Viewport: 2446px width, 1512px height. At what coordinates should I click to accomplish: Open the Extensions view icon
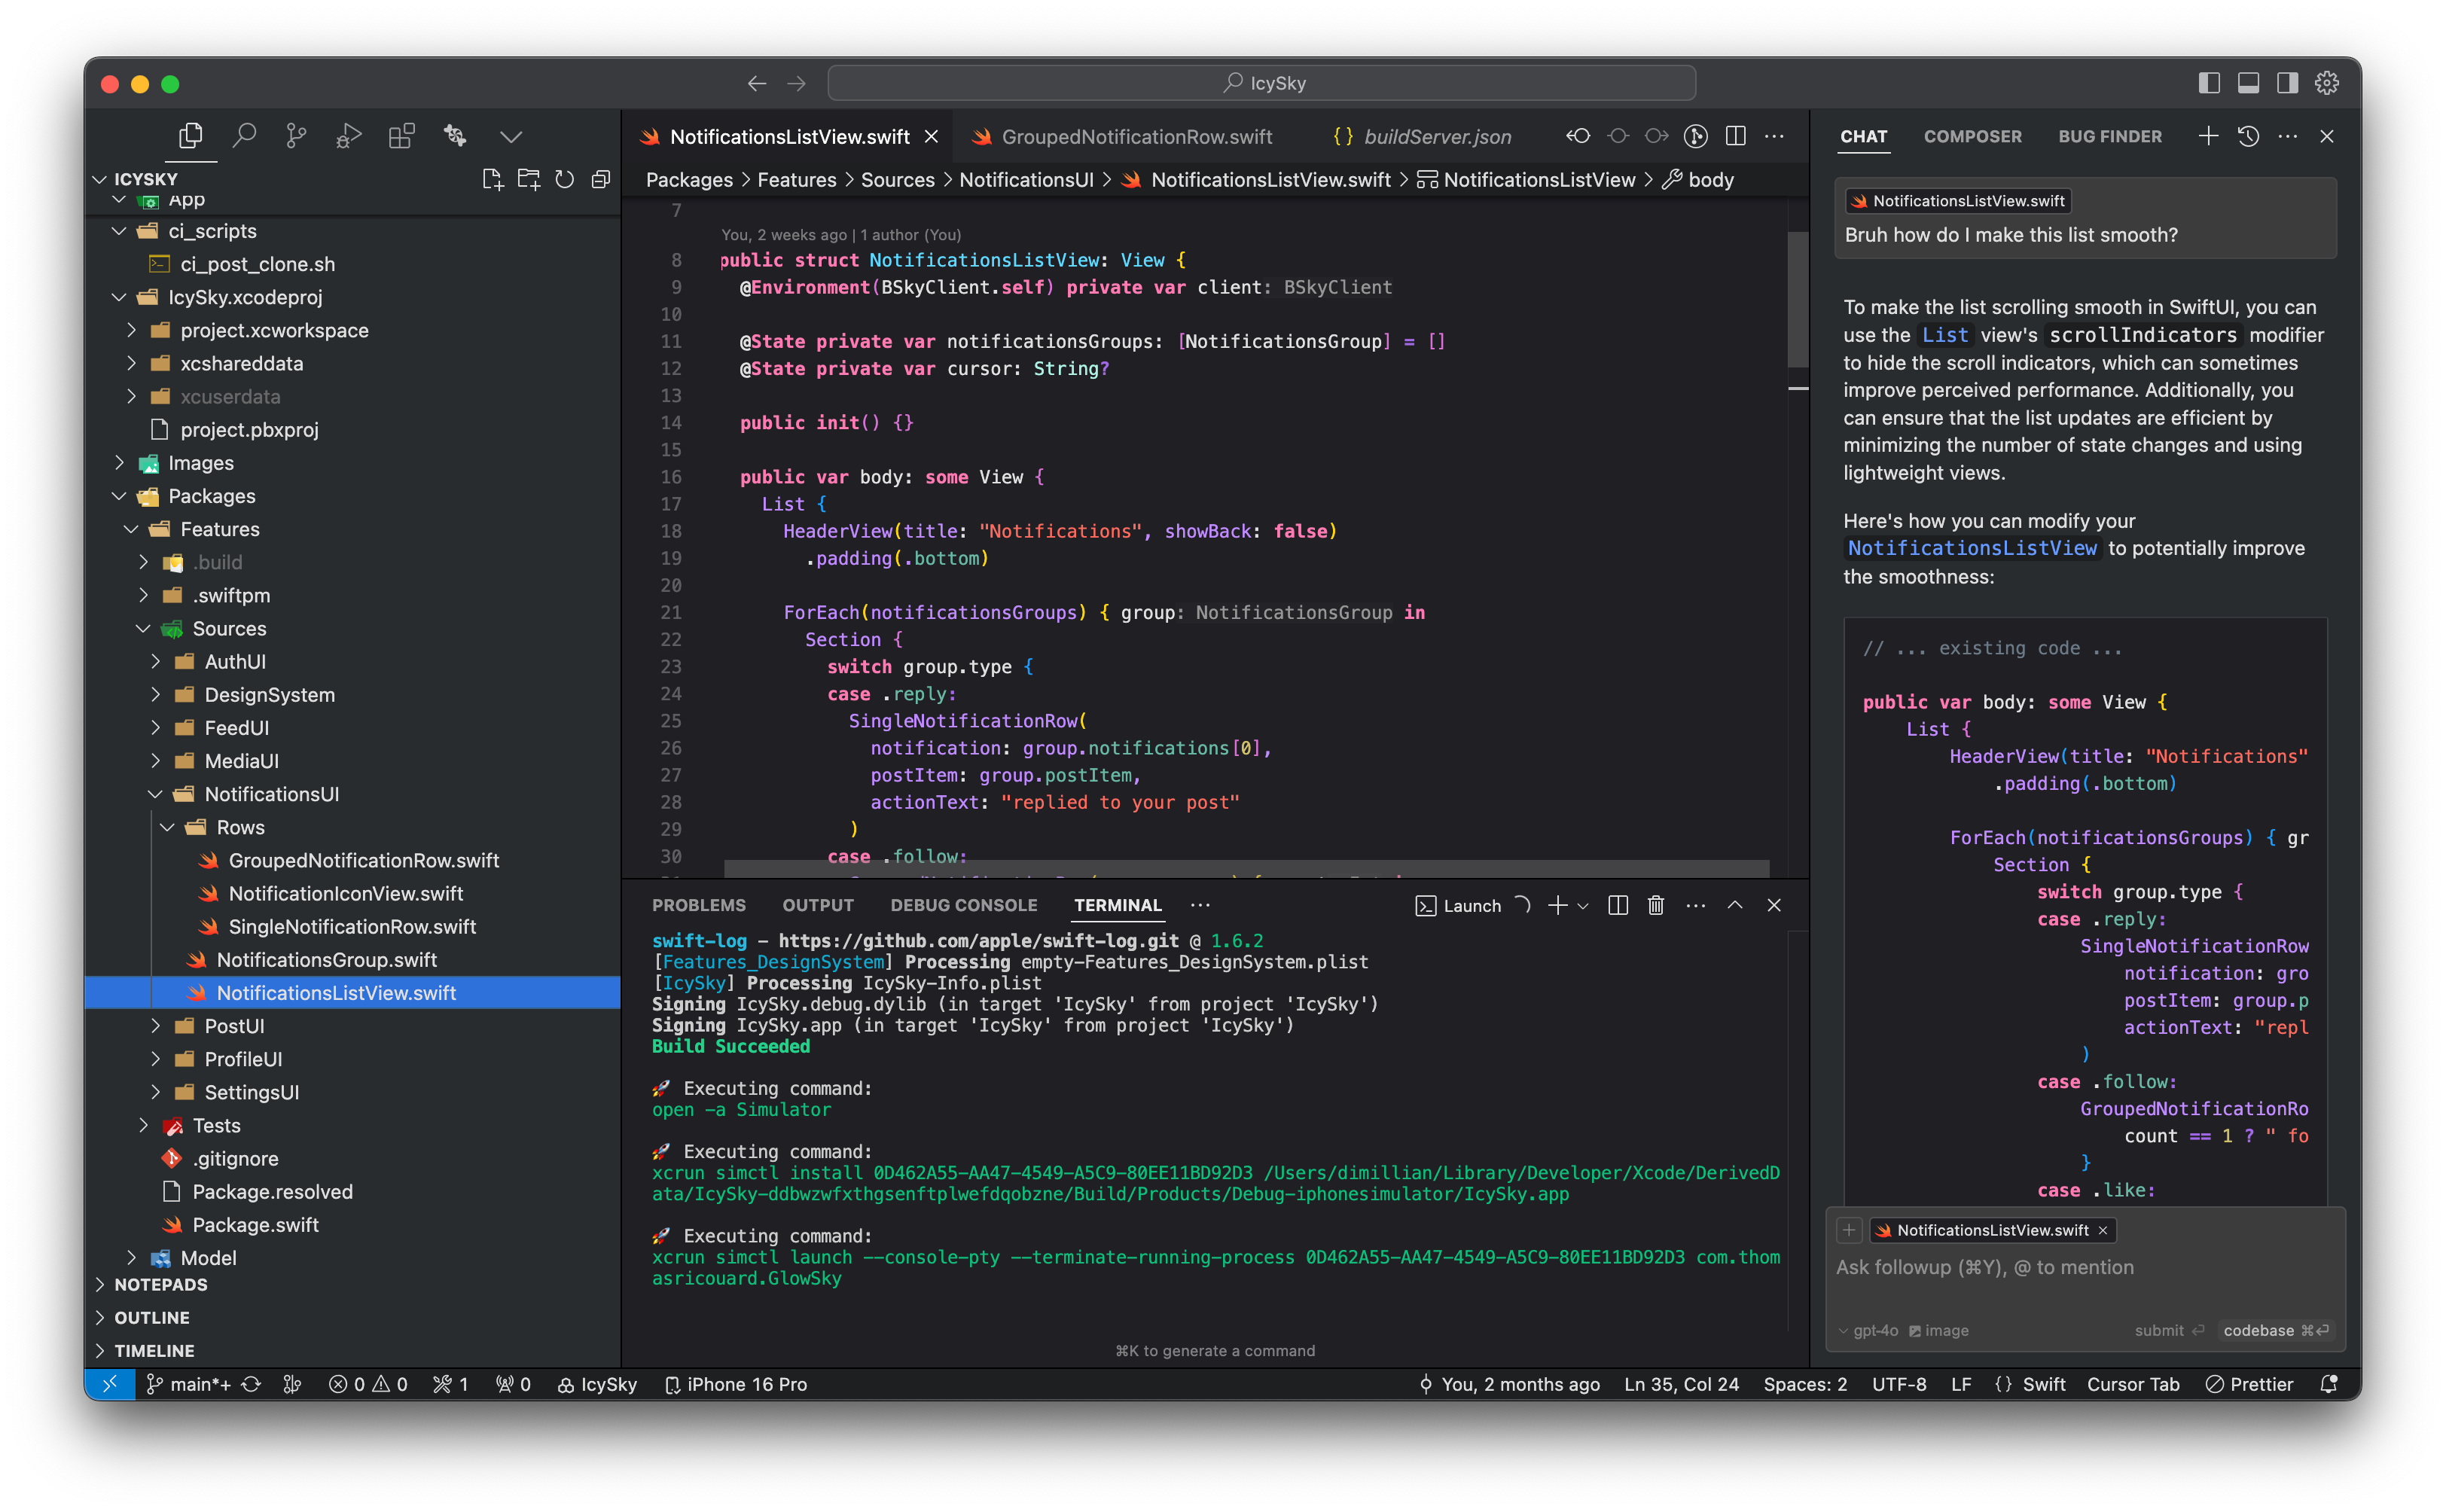coord(401,135)
